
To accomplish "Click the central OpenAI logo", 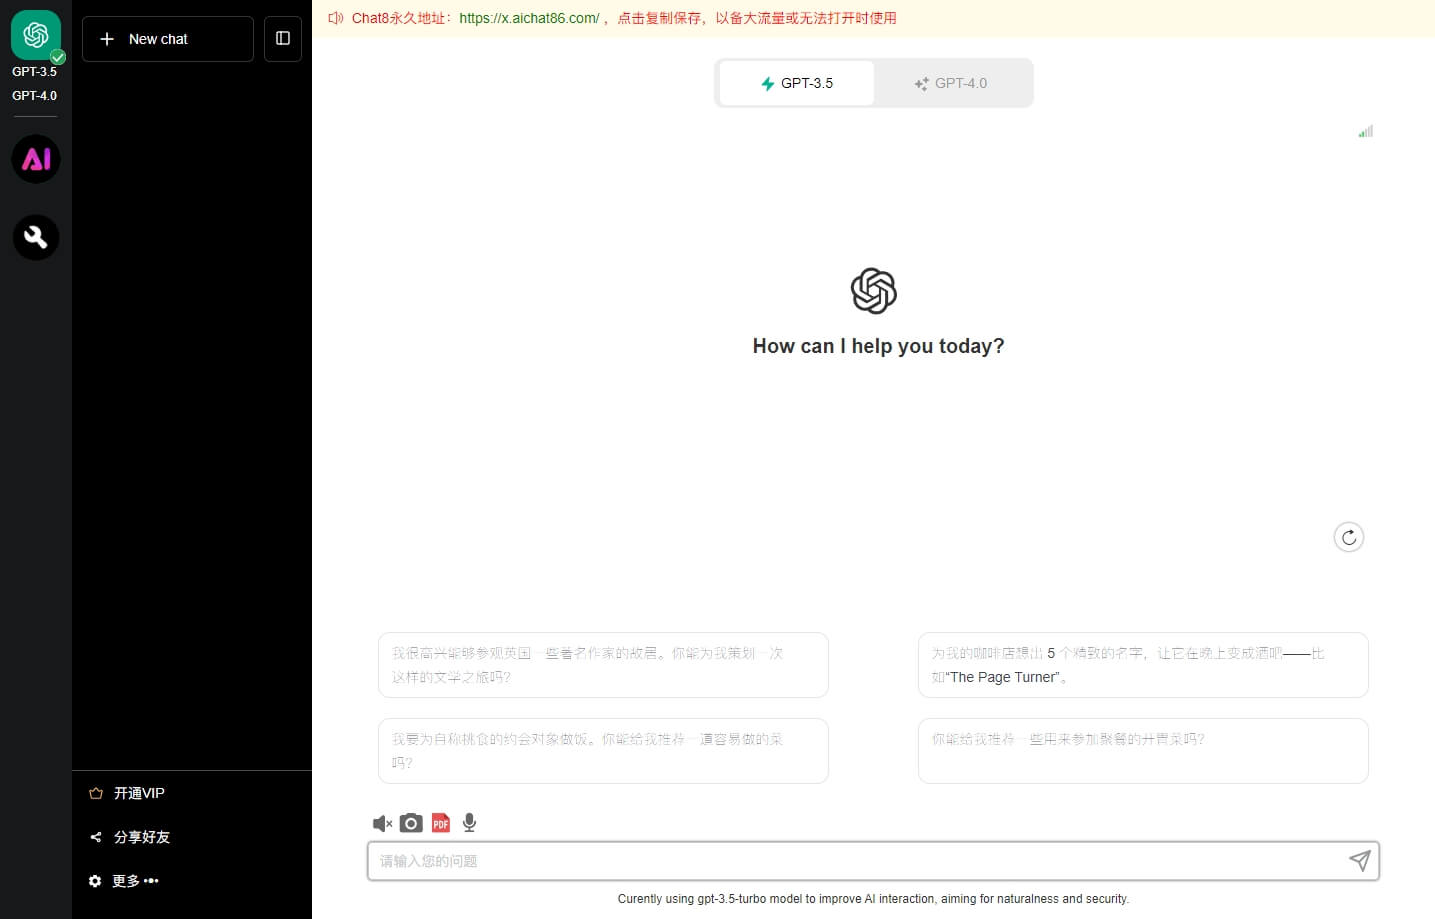I will pos(874,291).
